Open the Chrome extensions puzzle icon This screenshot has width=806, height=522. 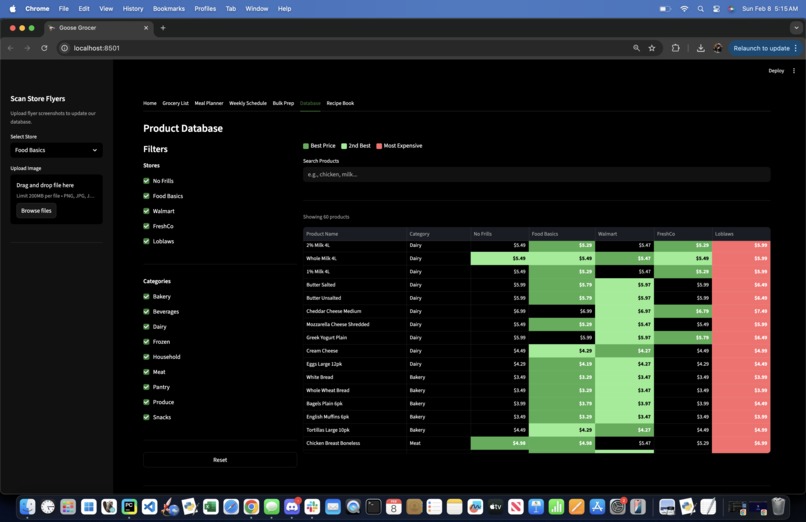coord(675,48)
